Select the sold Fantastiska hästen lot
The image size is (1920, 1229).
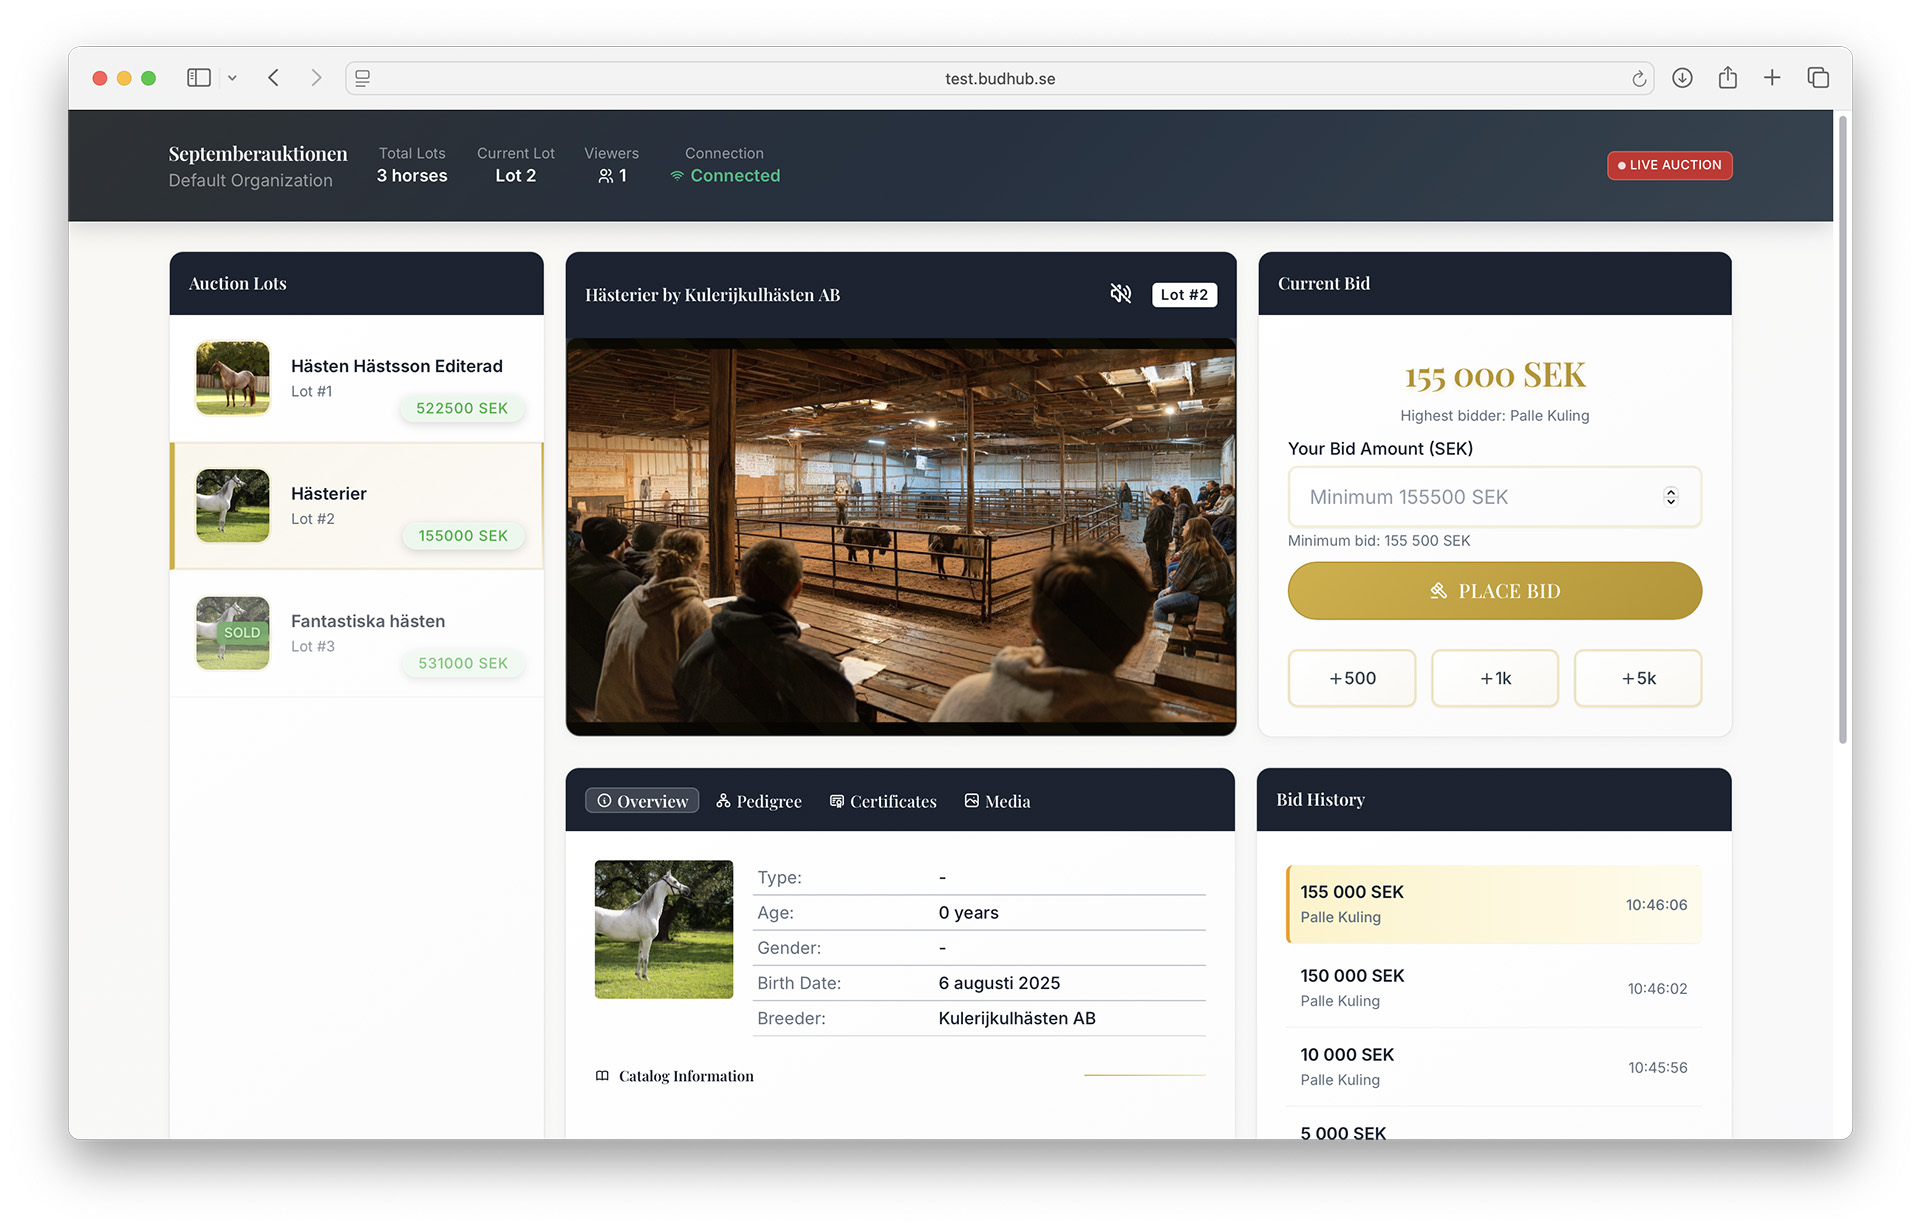(x=357, y=633)
